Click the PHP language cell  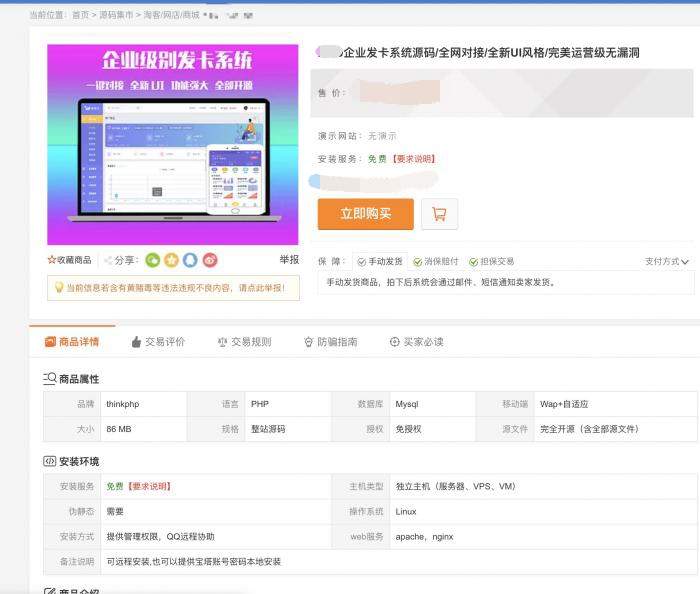(288, 404)
